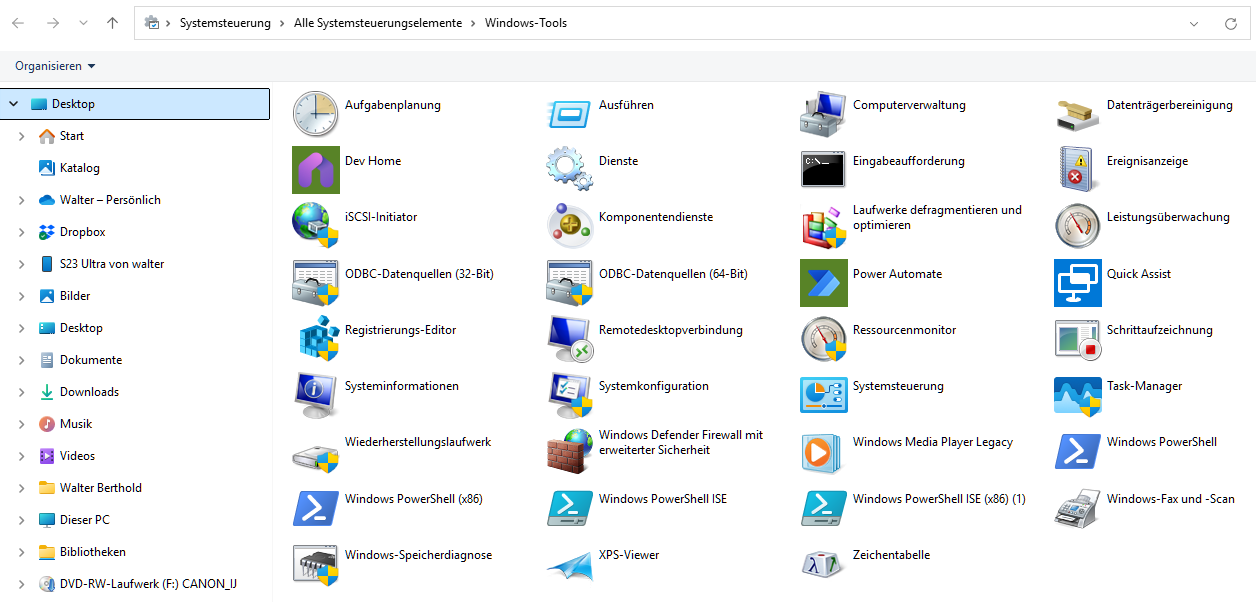This screenshot has height=602, width=1256.
Task: Click the Windows-Fax und -Scan icon
Action: coord(1078,508)
